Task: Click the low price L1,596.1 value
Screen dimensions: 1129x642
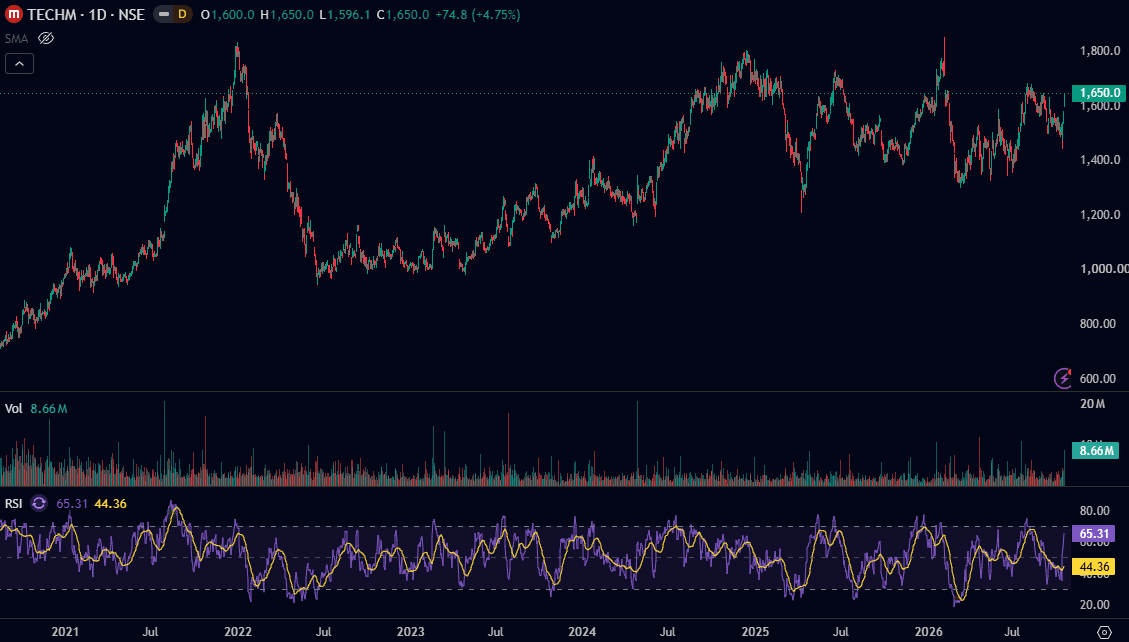Action: 345,14
